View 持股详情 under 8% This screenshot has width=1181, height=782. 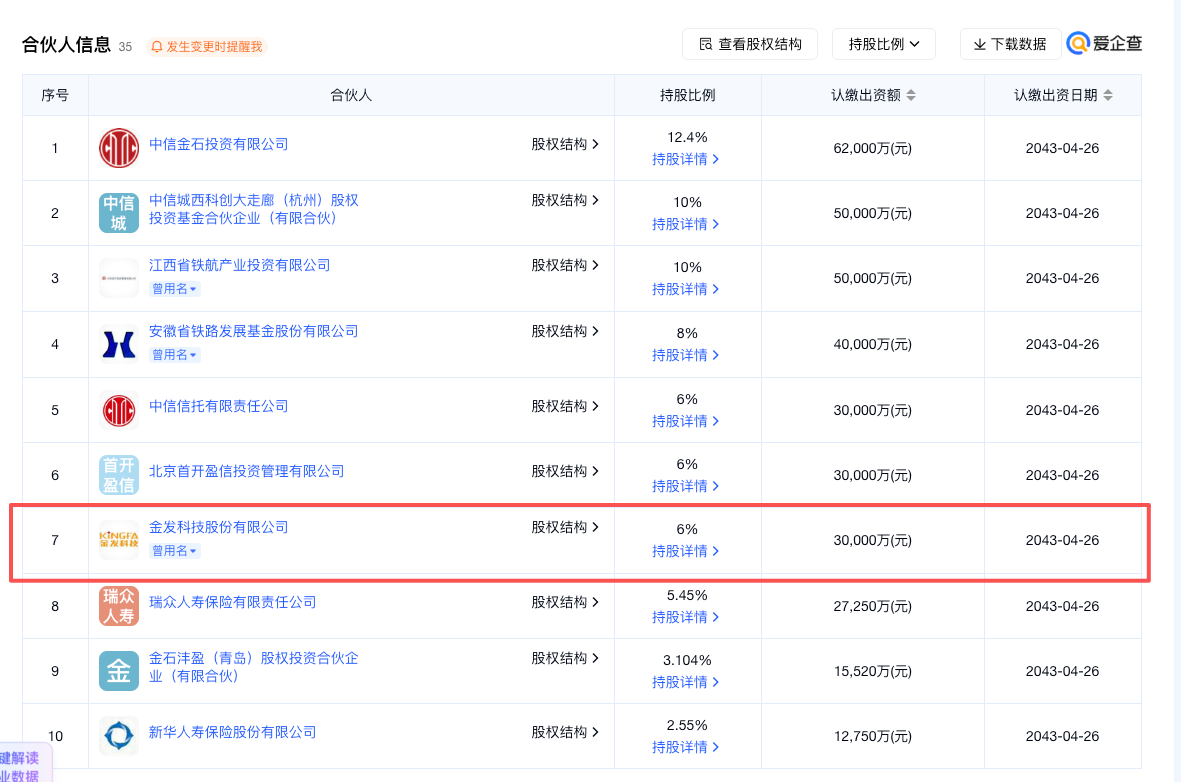point(685,355)
